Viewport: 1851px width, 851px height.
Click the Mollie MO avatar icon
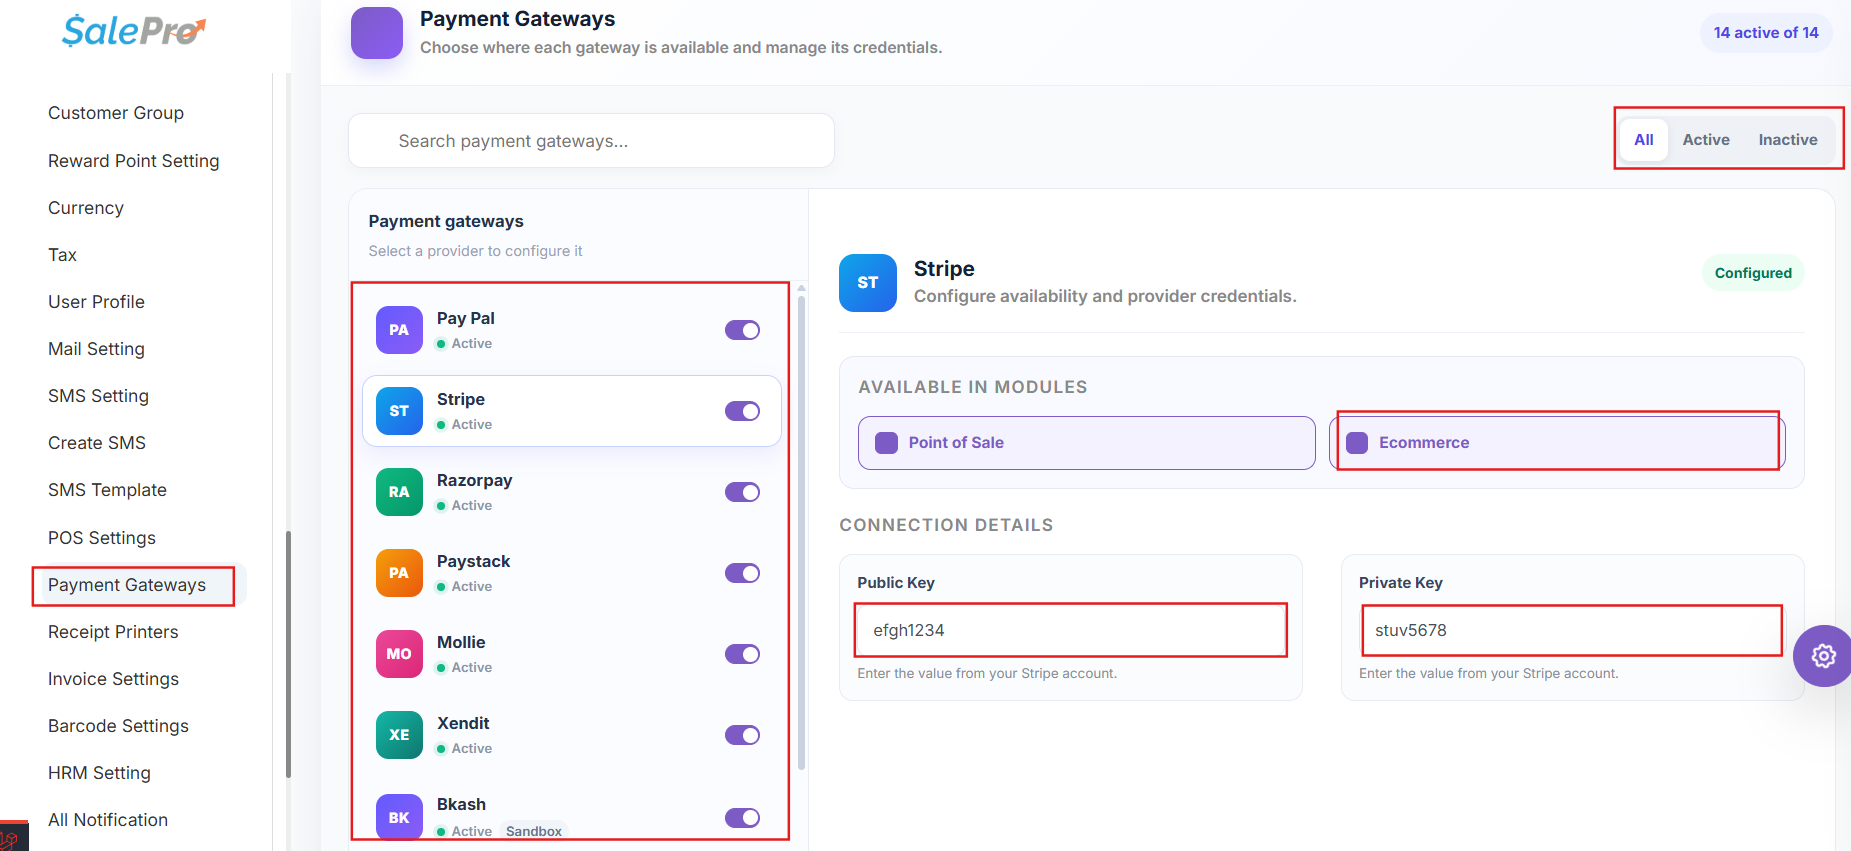(399, 654)
